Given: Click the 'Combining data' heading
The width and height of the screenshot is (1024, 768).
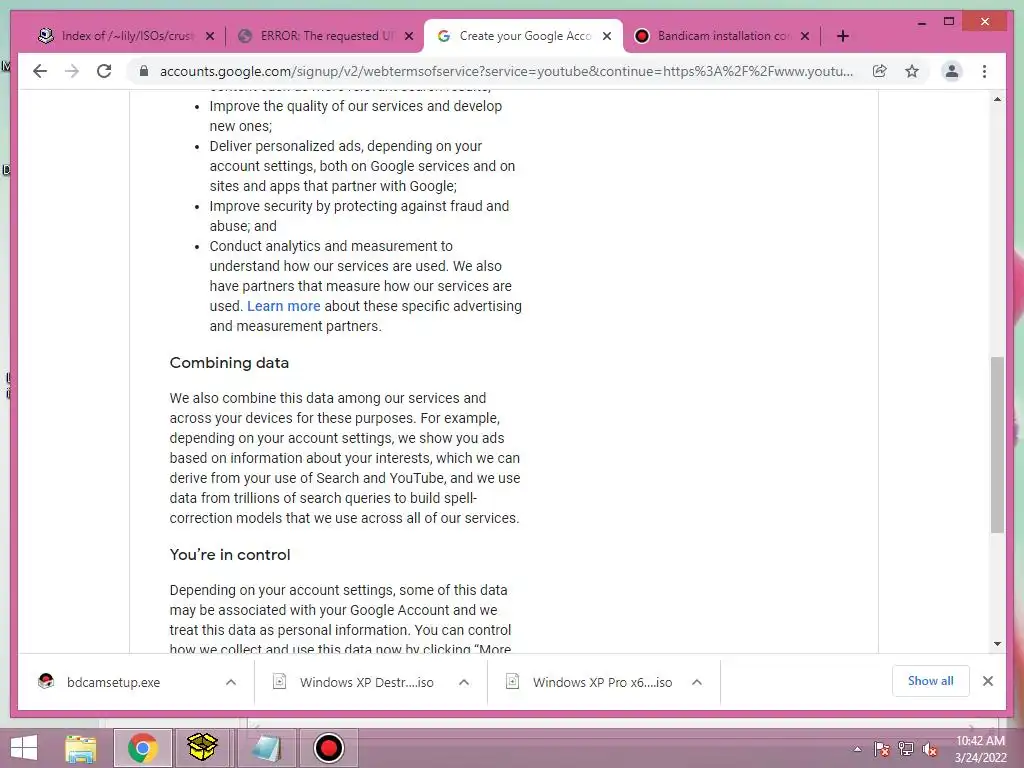Looking at the screenshot, I should [229, 362].
